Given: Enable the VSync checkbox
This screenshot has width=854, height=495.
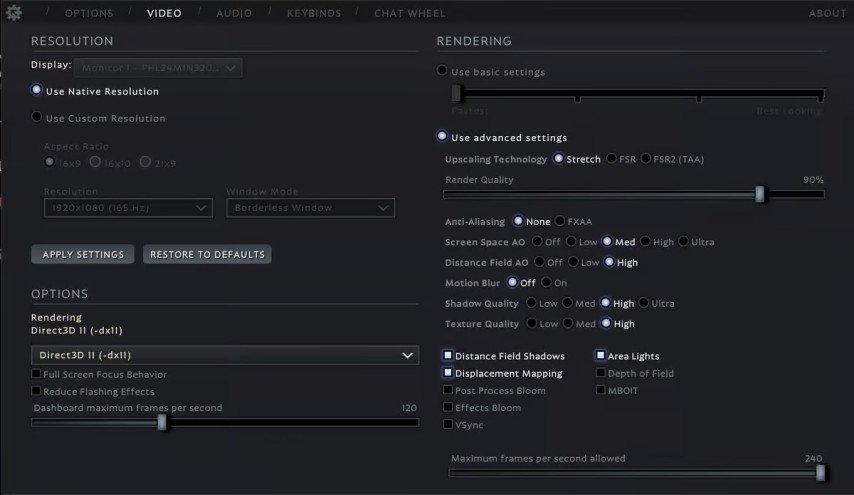Looking at the screenshot, I should coord(449,424).
